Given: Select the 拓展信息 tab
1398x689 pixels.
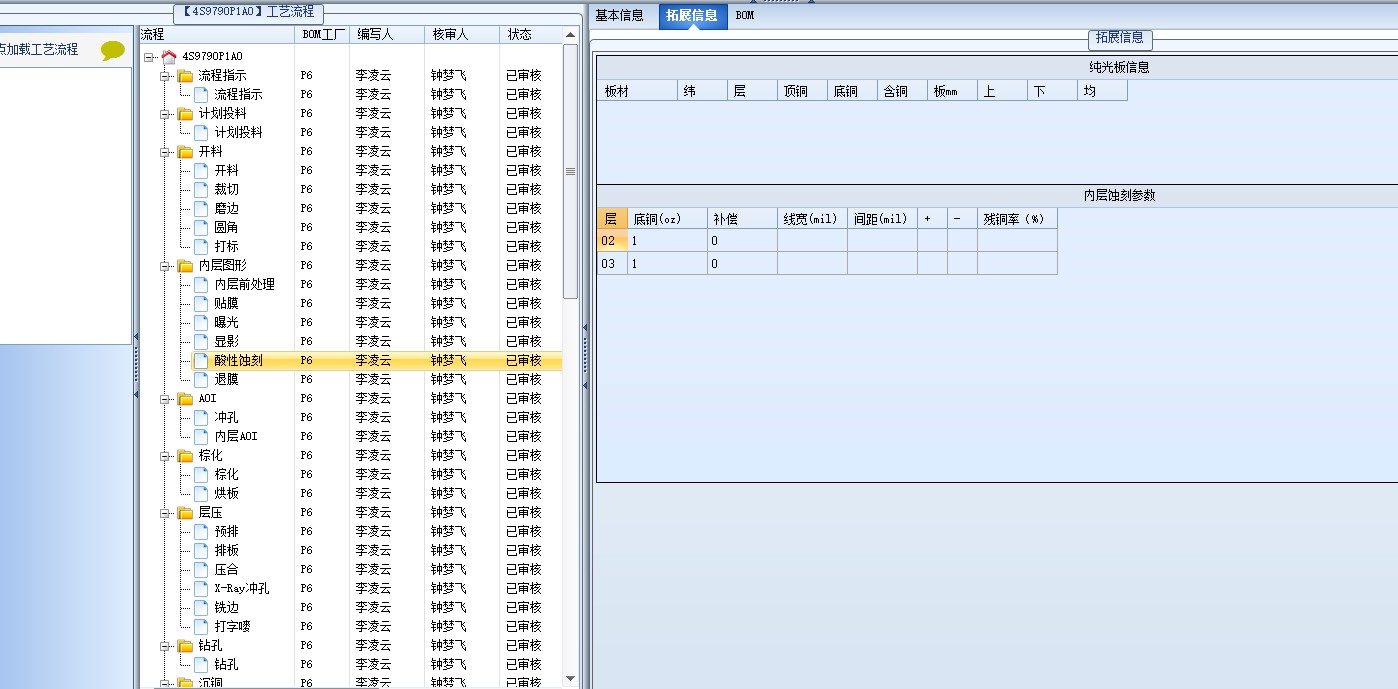Looking at the screenshot, I should [x=692, y=16].
